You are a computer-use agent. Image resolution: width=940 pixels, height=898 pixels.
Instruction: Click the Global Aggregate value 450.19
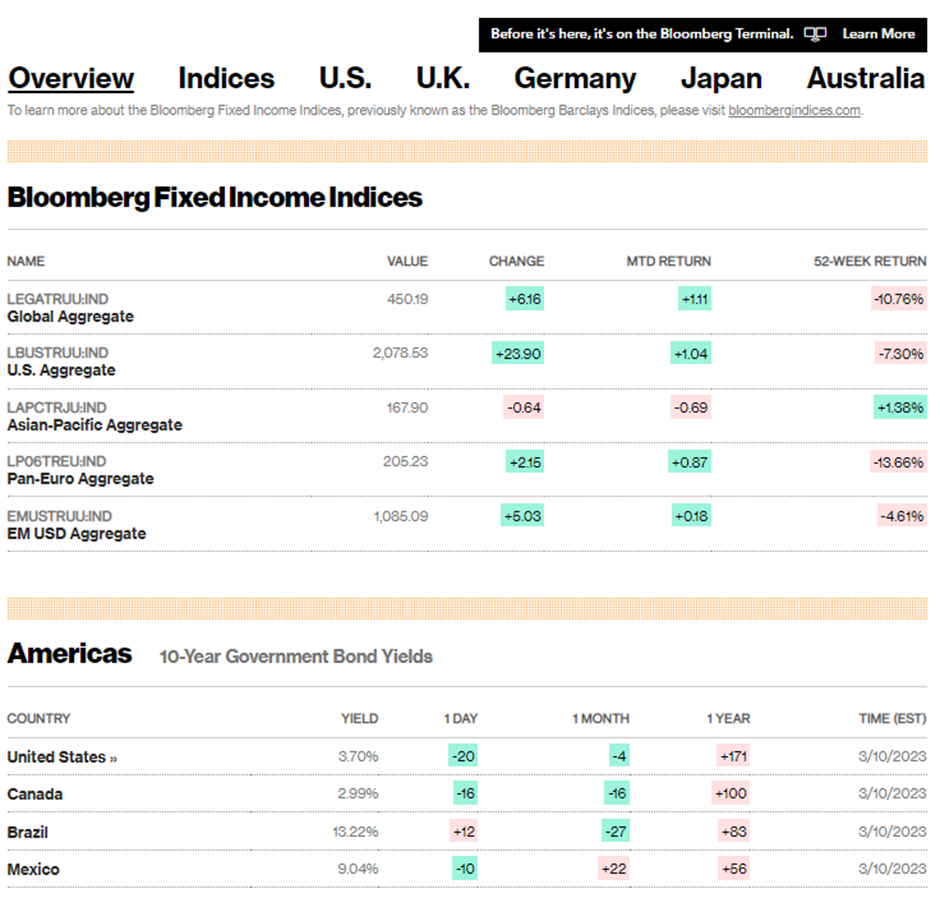pos(408,299)
